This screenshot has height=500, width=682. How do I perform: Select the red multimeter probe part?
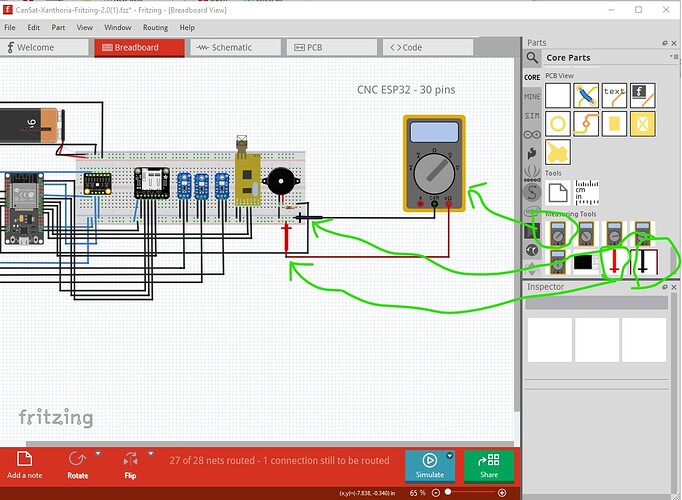pos(614,261)
